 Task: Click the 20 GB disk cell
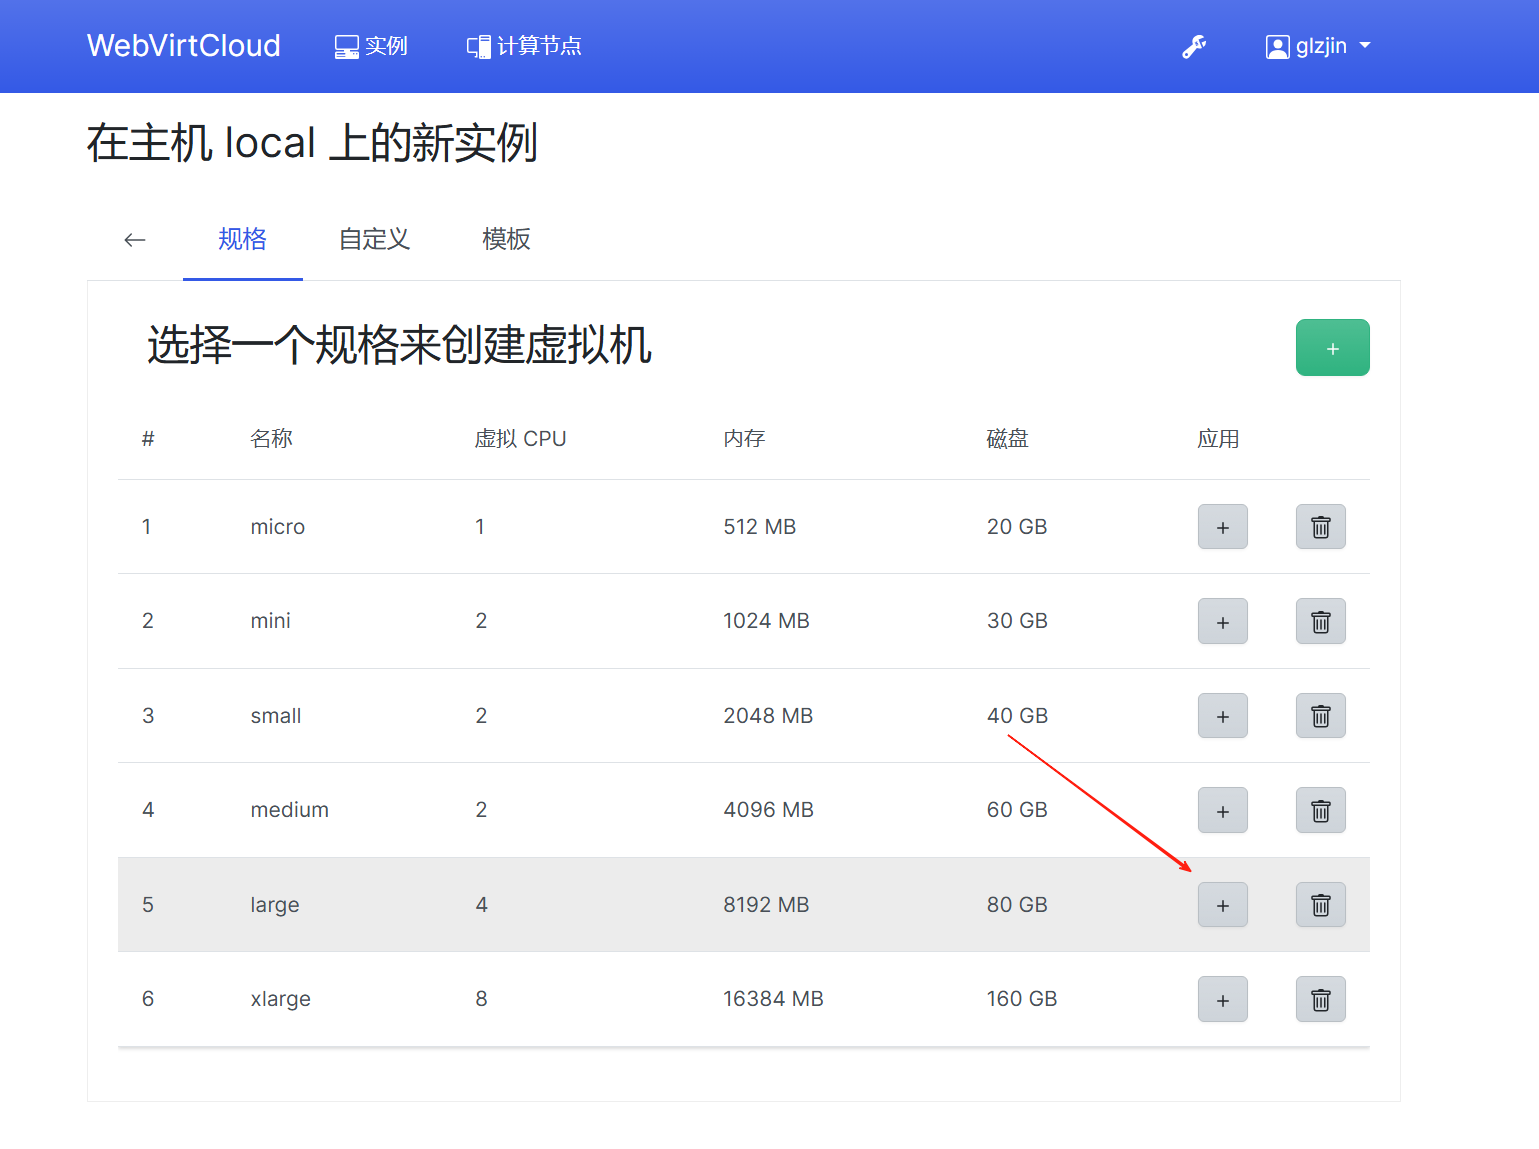(1017, 527)
